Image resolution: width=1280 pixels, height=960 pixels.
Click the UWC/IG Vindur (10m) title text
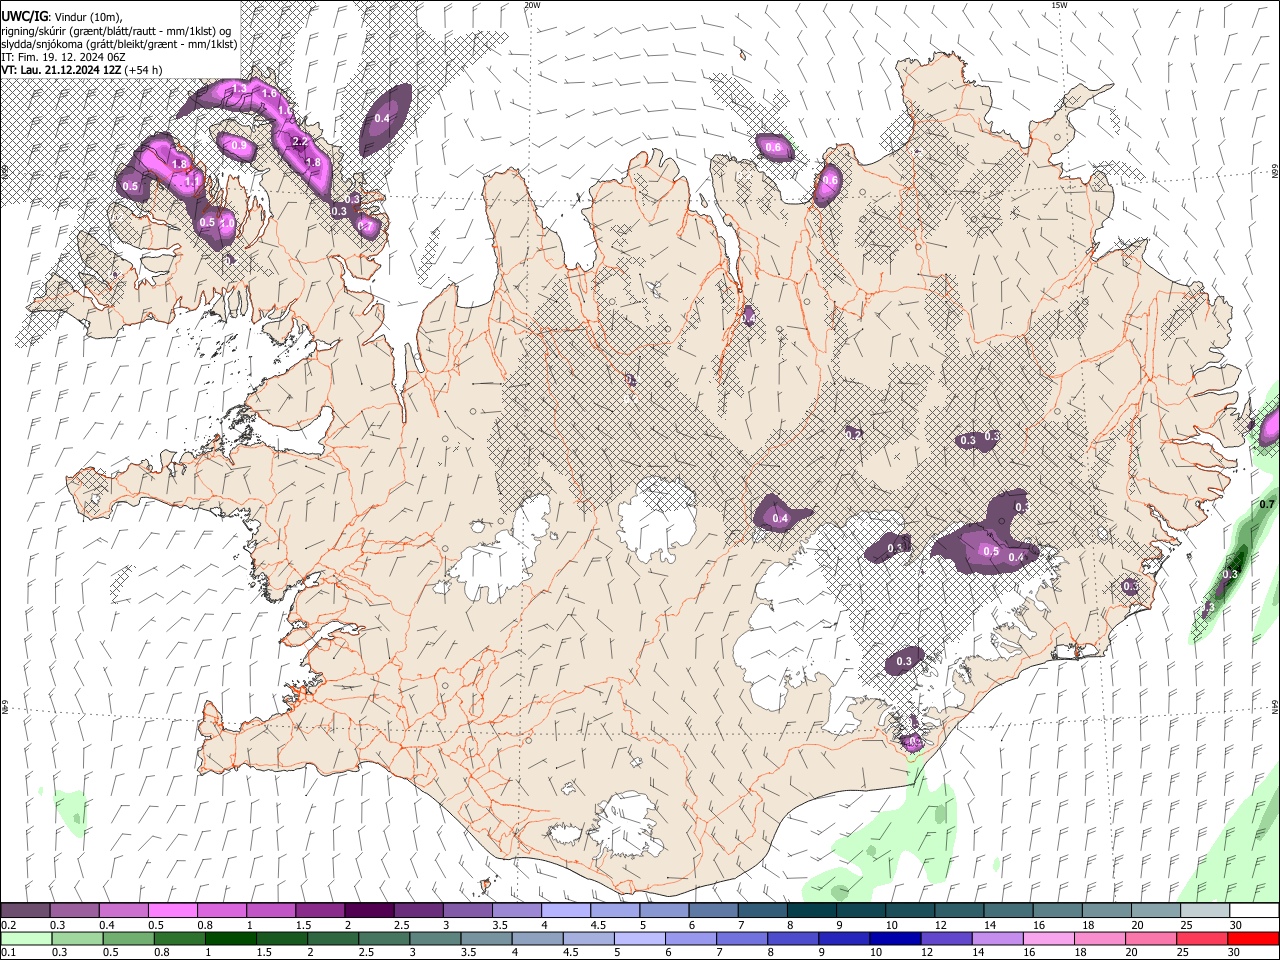coord(62,16)
